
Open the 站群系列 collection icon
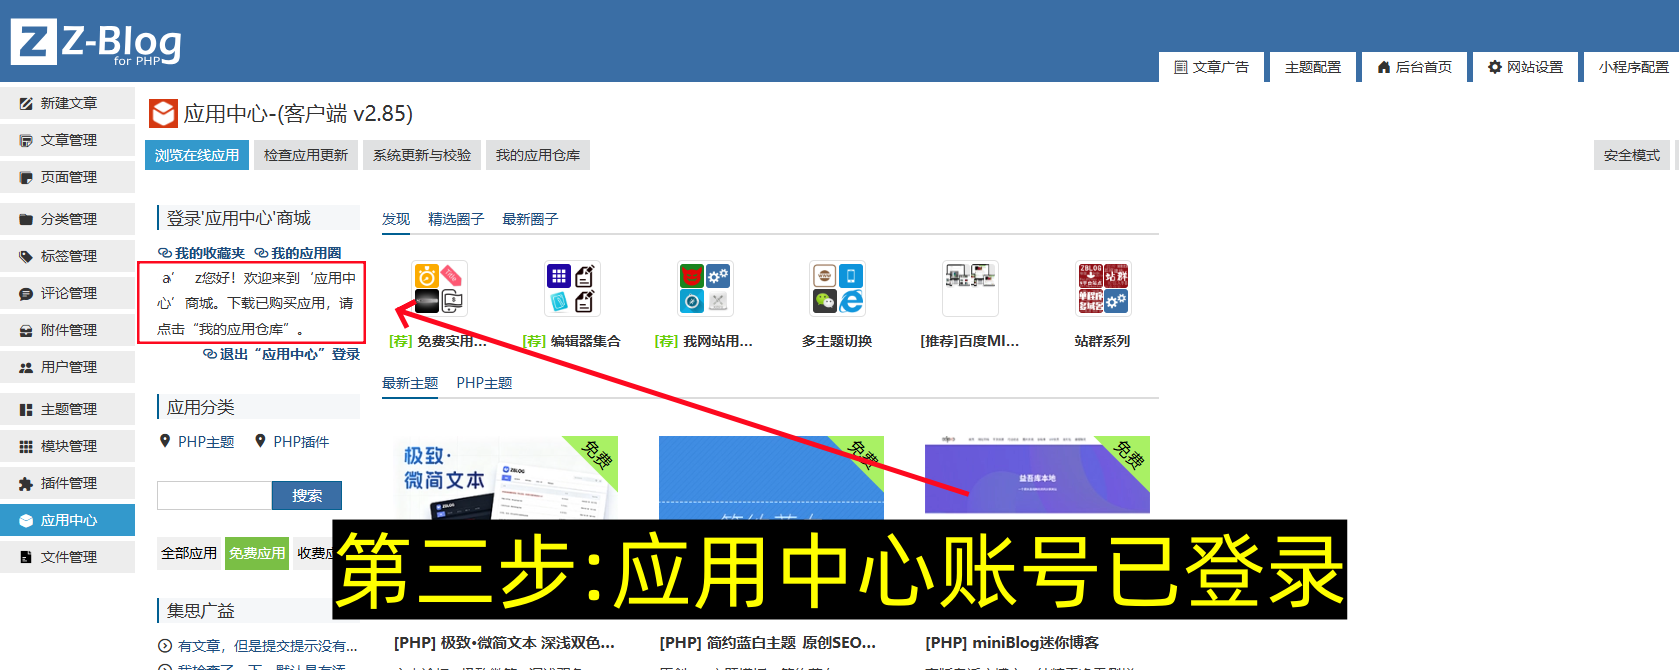coord(1103,289)
